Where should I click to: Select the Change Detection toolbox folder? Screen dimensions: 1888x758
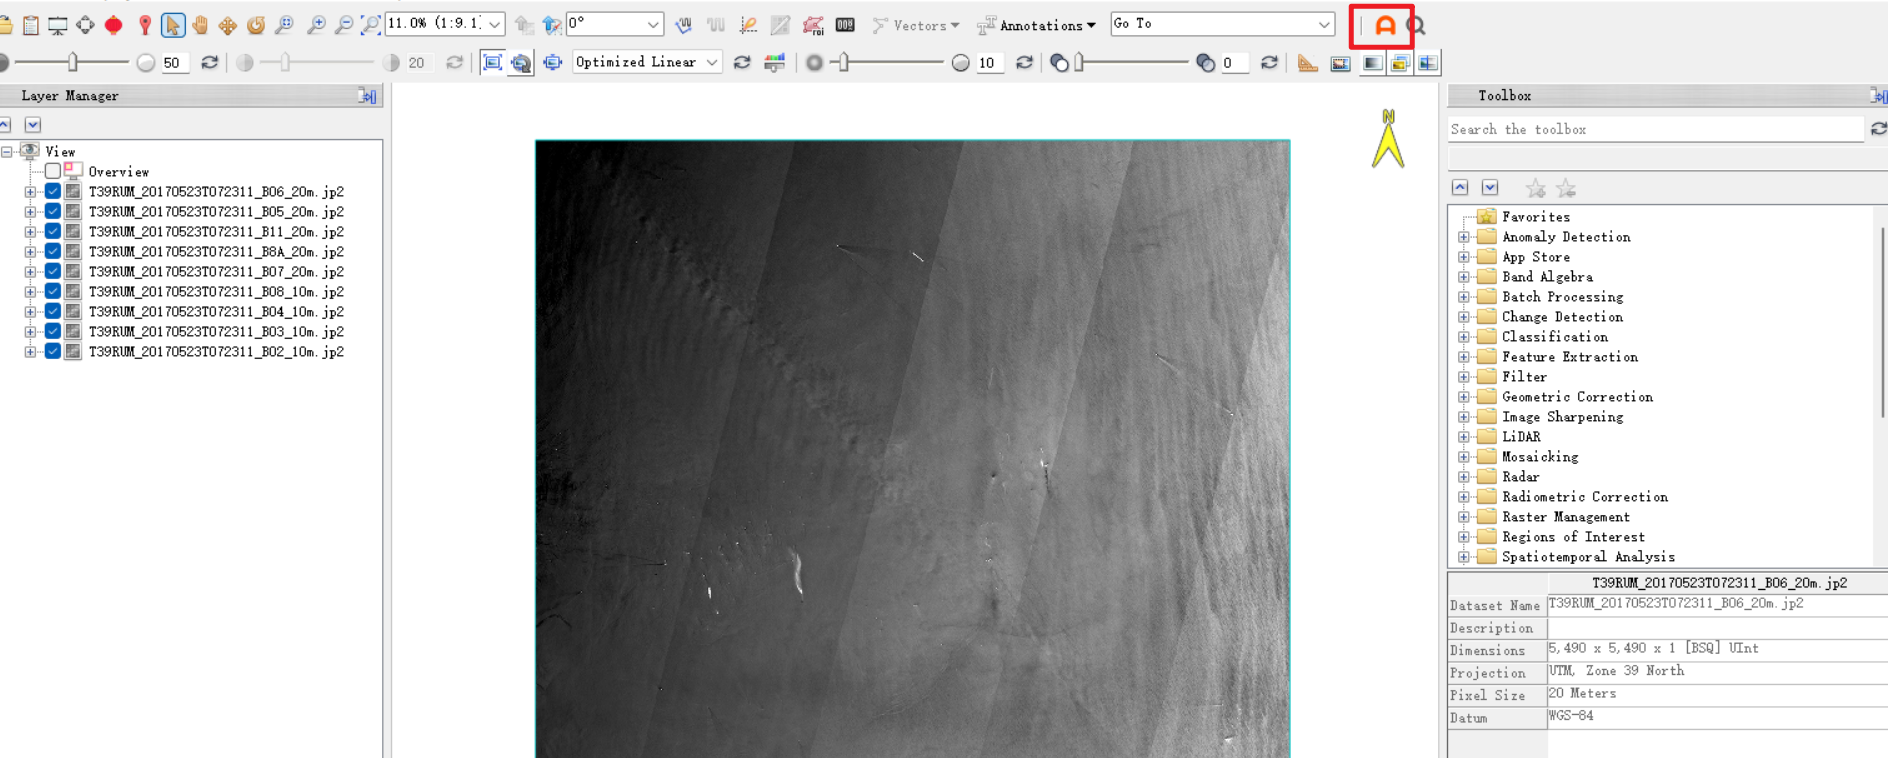click(1562, 317)
